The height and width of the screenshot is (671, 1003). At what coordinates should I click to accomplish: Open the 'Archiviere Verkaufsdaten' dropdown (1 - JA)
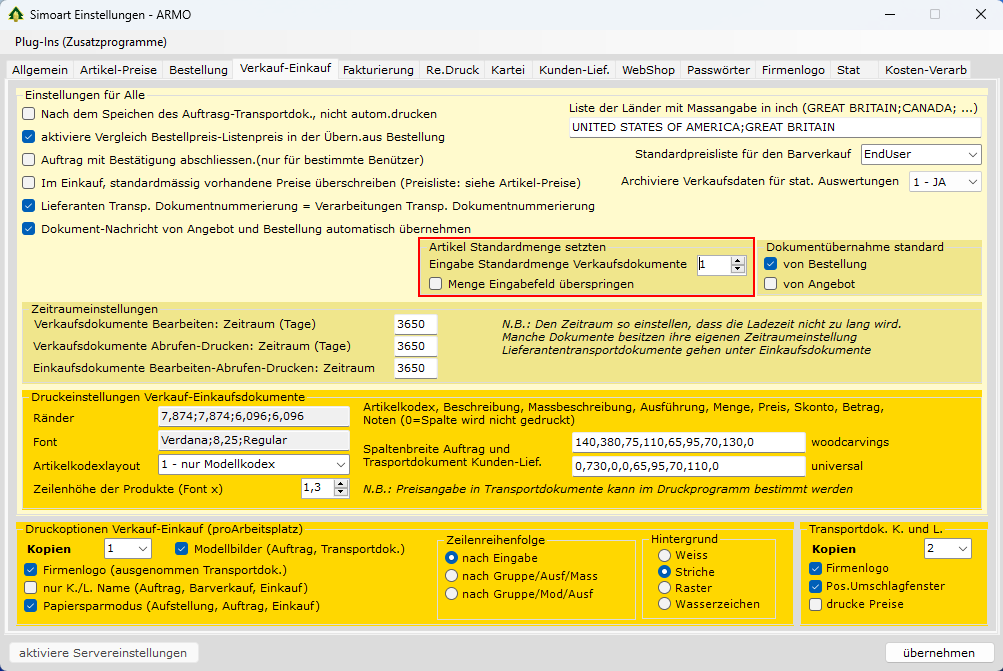tap(945, 182)
